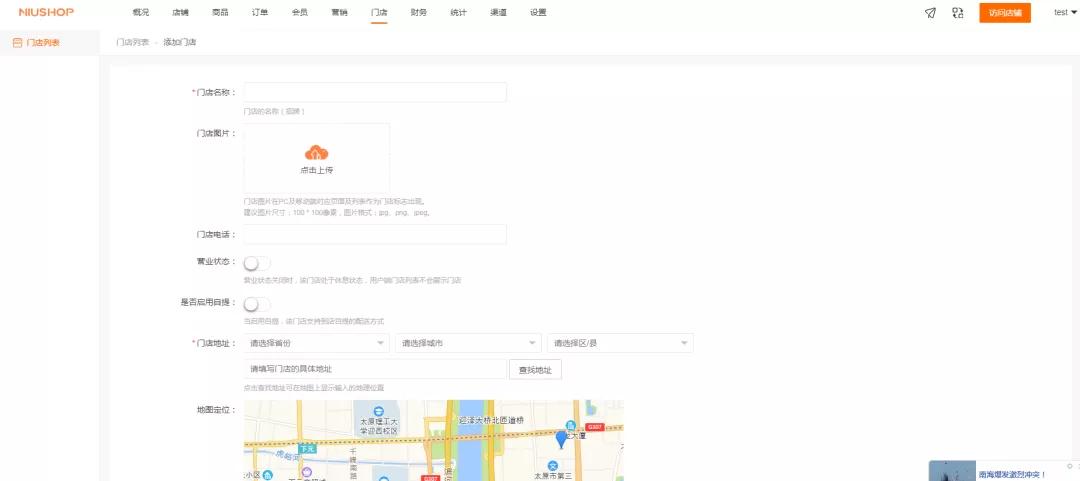Open the 营销 menu
The width and height of the screenshot is (1080, 481).
[x=340, y=12]
